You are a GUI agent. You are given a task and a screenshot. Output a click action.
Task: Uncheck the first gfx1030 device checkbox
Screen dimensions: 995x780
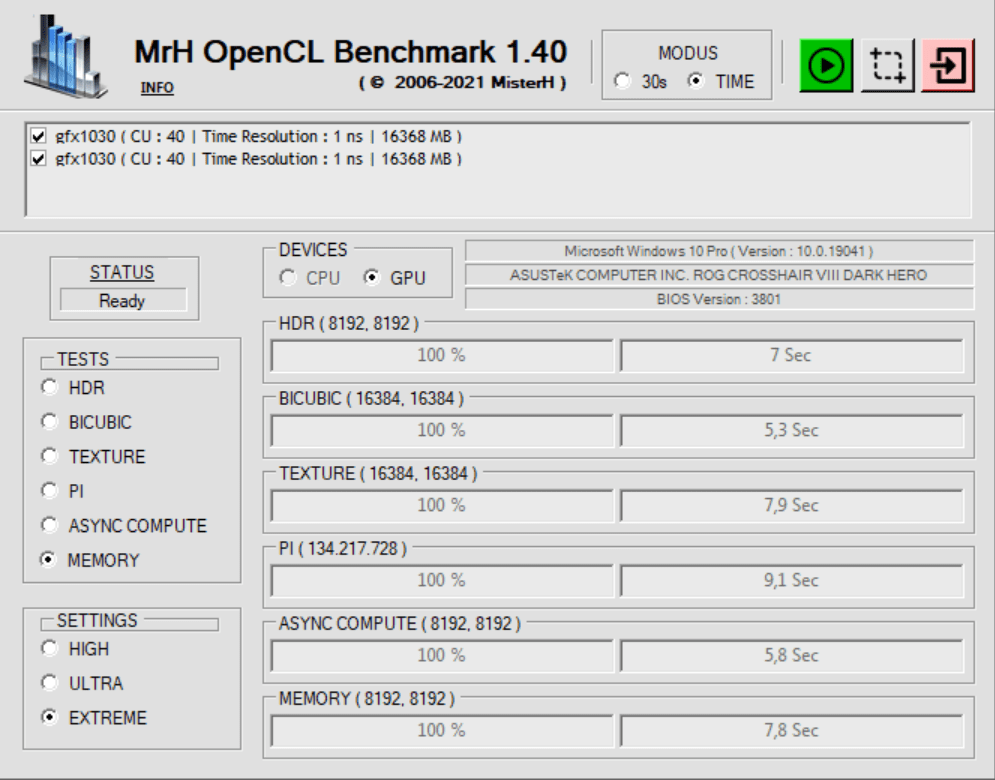pos(38,136)
